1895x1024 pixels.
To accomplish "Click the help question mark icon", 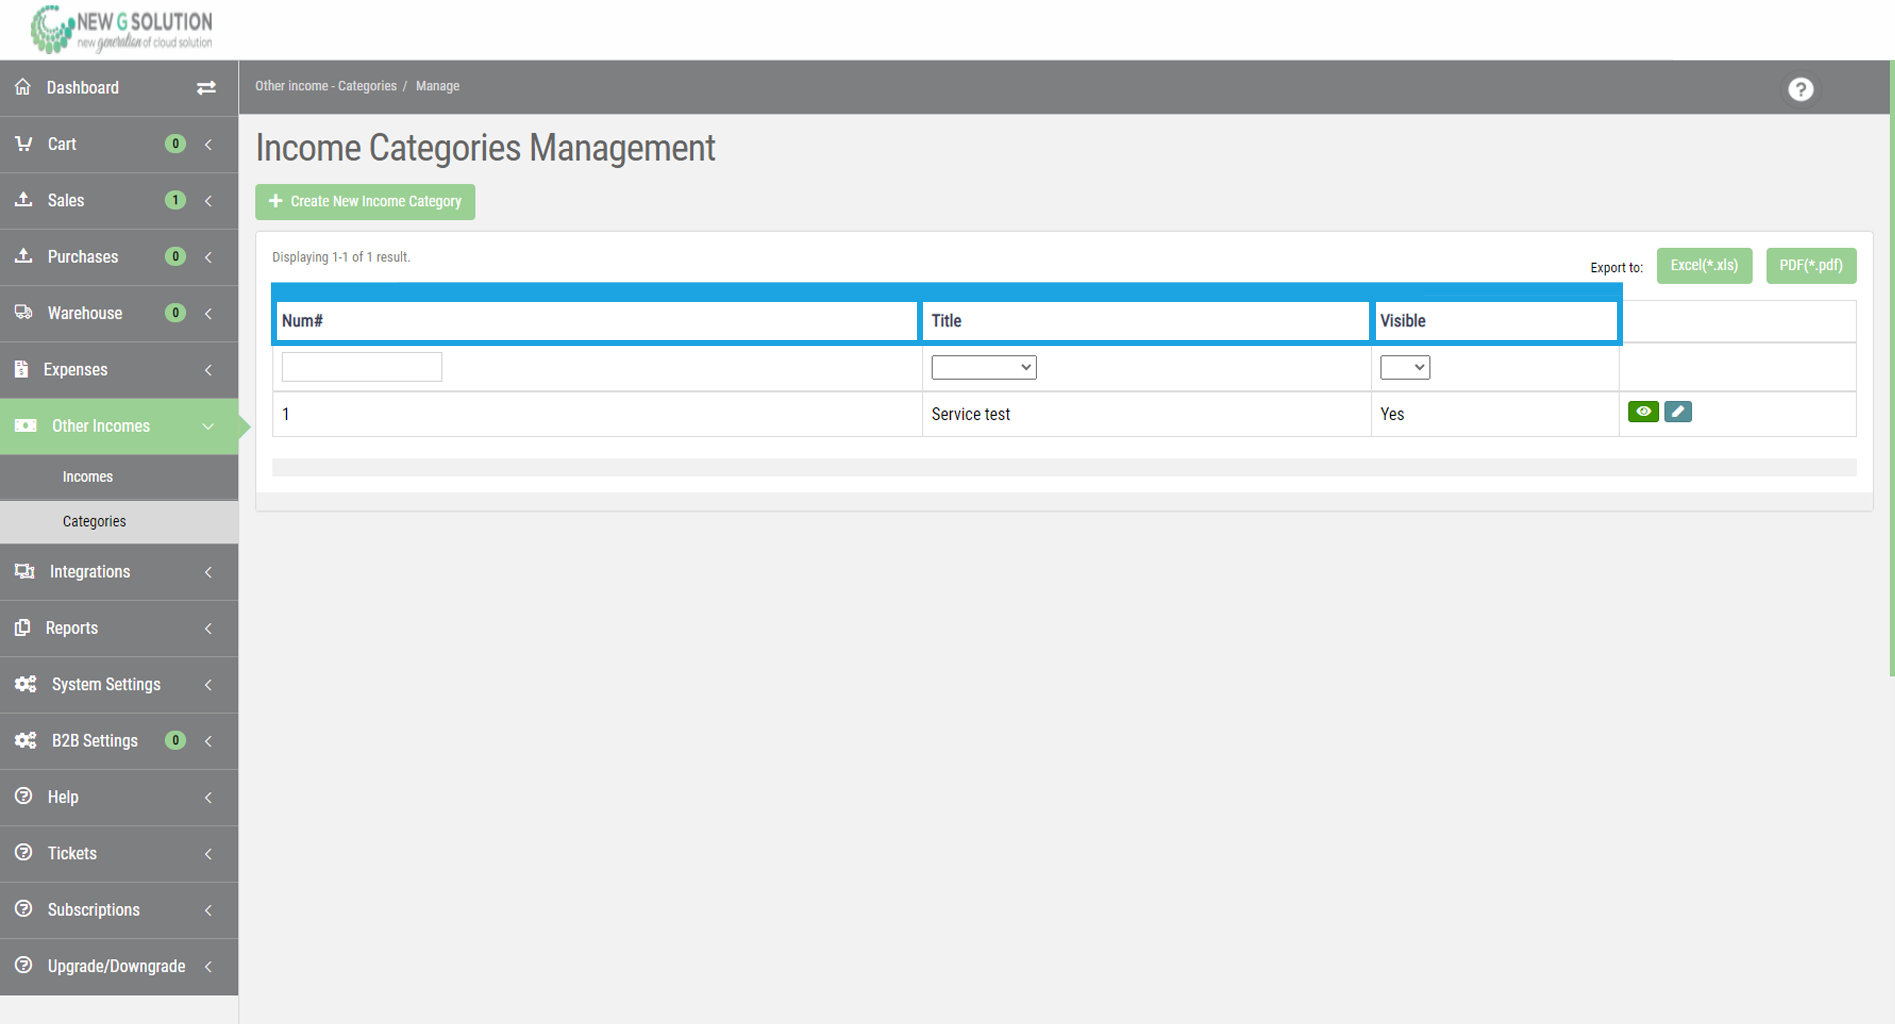I will (x=1800, y=89).
